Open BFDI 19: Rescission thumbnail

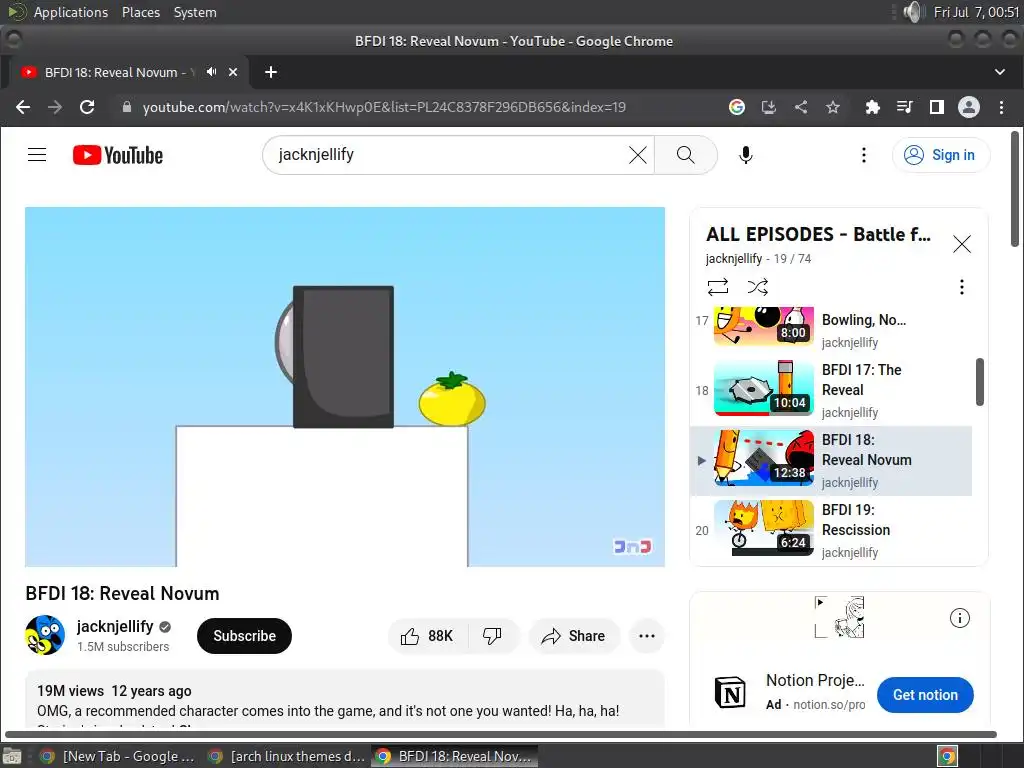[x=763, y=528]
